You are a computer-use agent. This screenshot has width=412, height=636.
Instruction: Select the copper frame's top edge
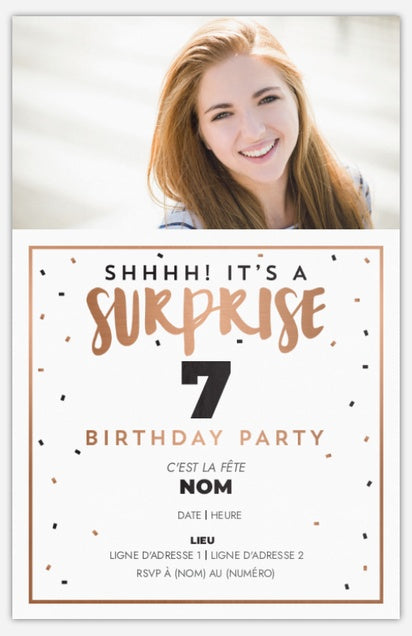[206, 247]
